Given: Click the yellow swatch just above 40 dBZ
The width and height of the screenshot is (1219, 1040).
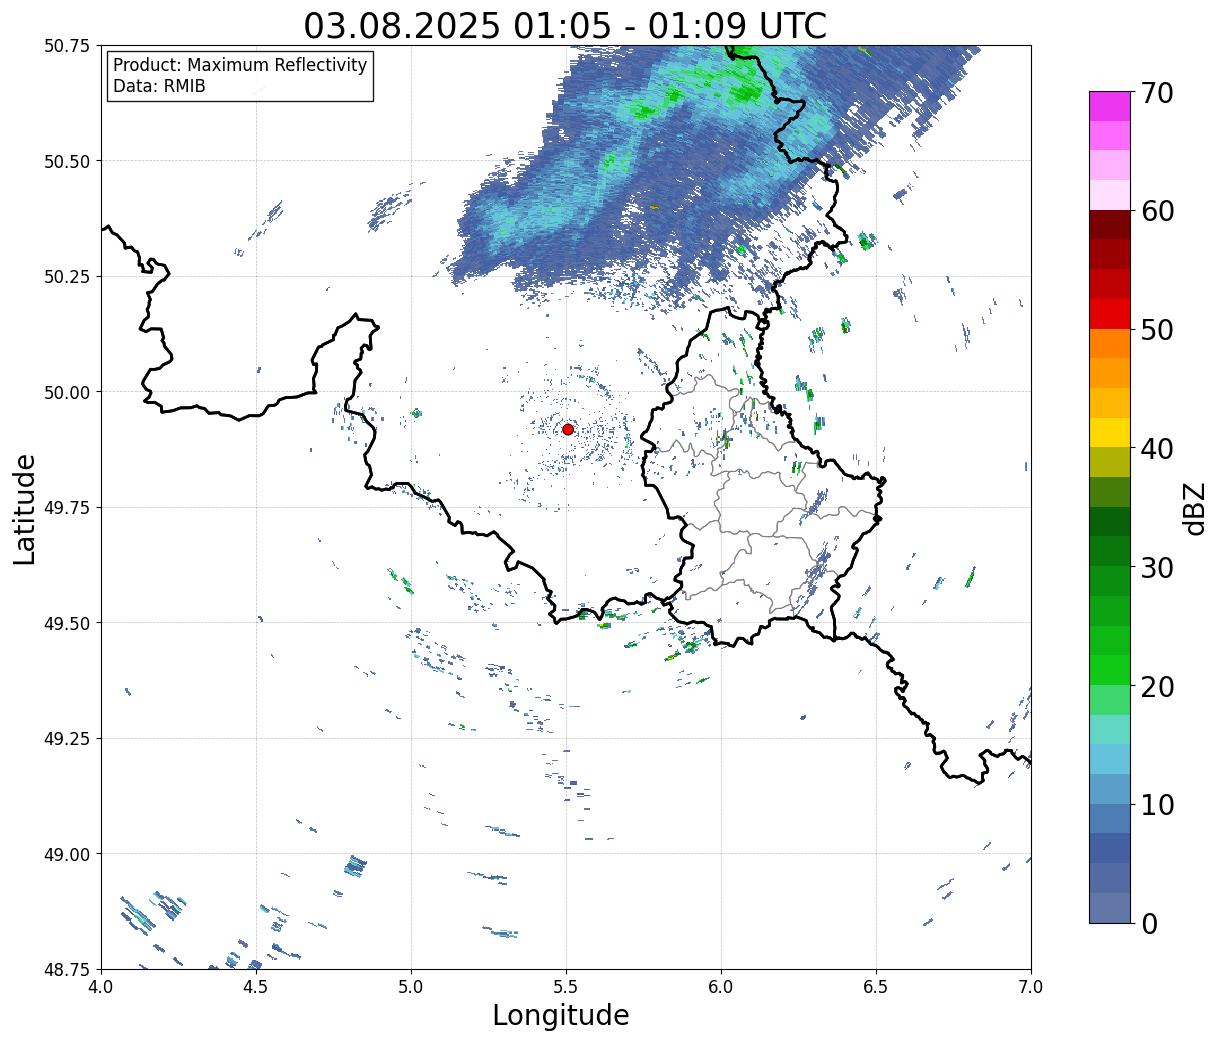Looking at the screenshot, I should pyautogui.click(x=1110, y=432).
